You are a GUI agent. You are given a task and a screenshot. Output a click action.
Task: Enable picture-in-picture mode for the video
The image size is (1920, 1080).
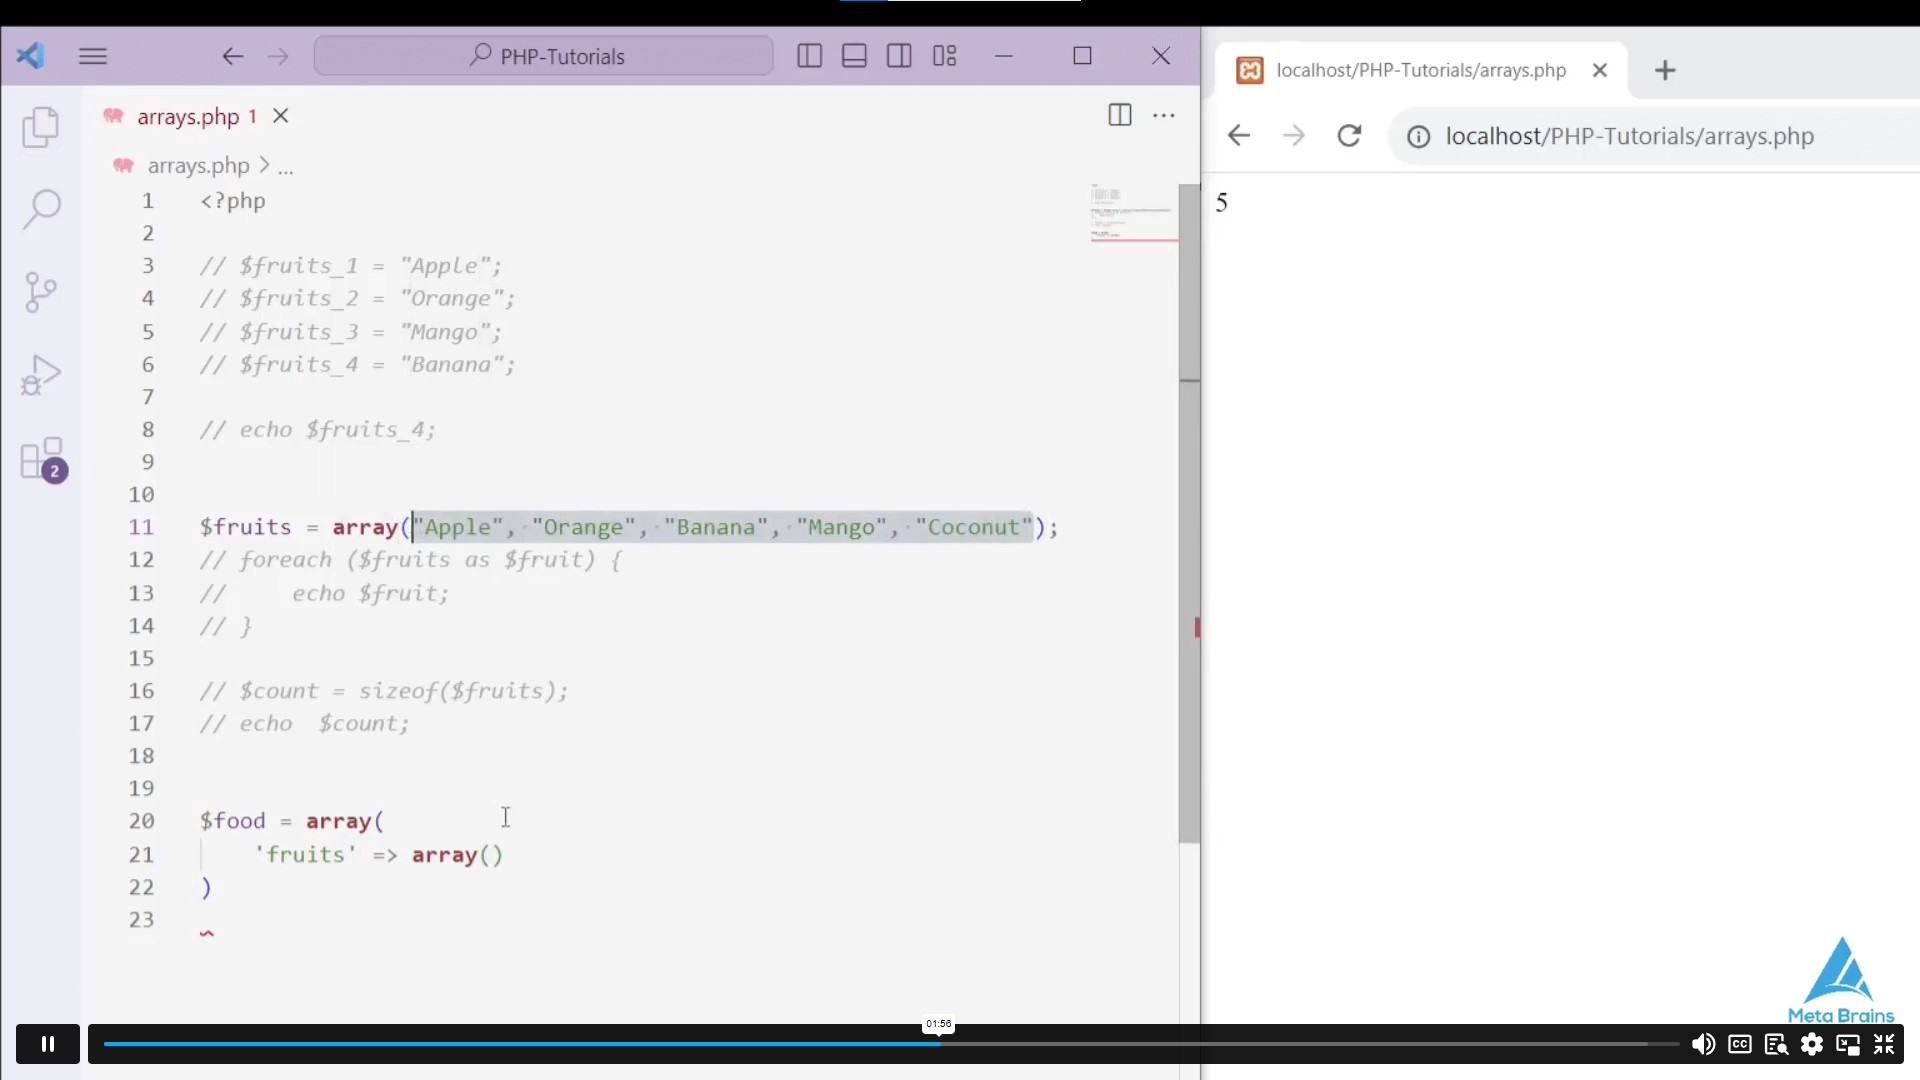coord(1848,1044)
